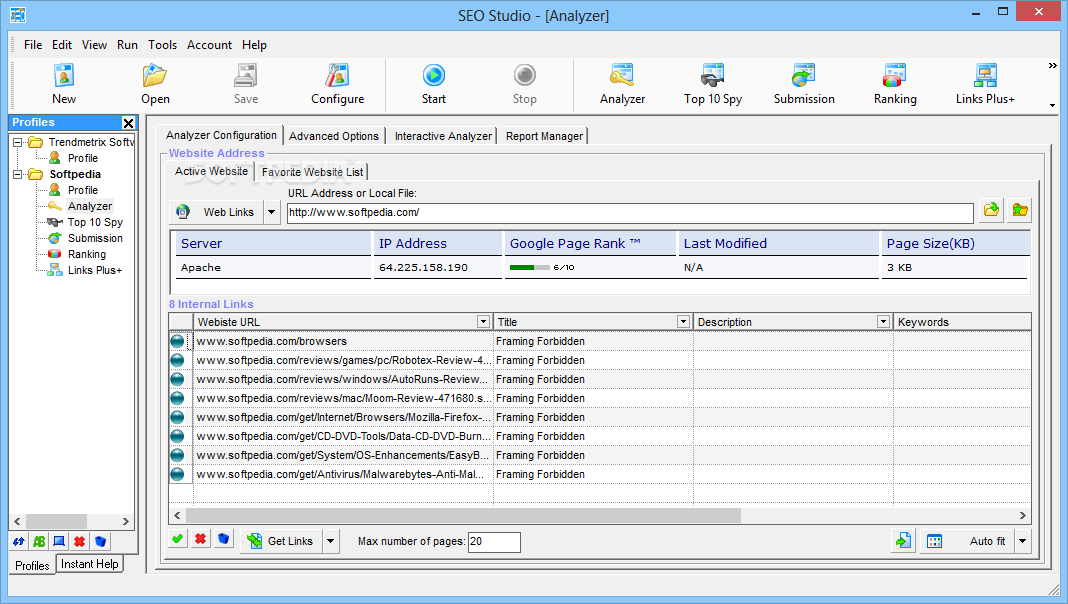The height and width of the screenshot is (604, 1068).
Task: Click the green arrow folder icon beside URL
Action: pos(991,210)
